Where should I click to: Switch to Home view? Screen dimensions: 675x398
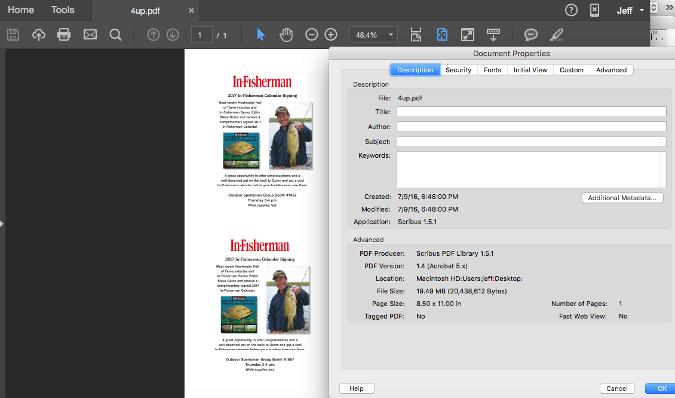[x=21, y=9]
